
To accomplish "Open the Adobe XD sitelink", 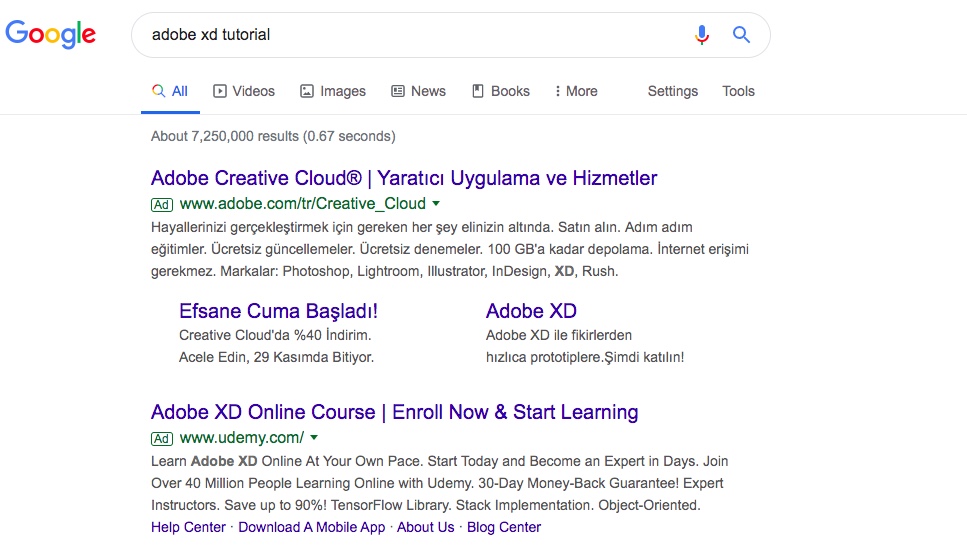I will click(x=531, y=311).
